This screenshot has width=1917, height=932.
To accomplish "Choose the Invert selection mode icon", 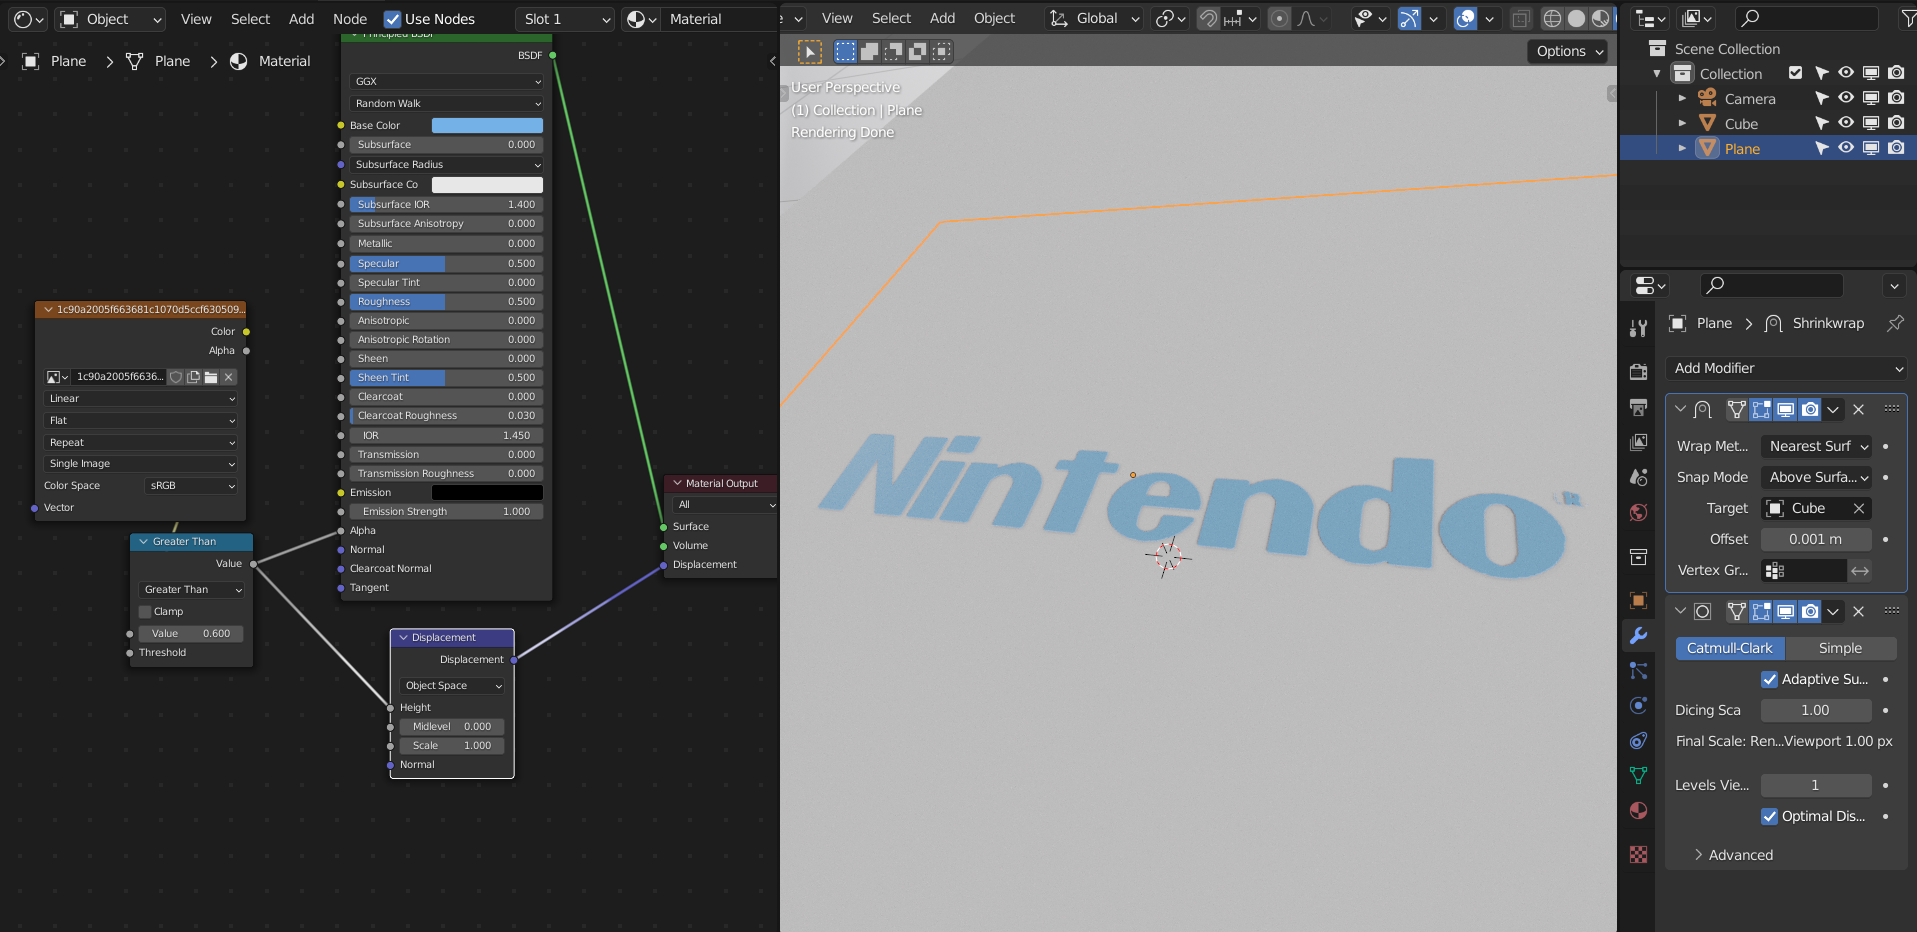I will click(918, 52).
